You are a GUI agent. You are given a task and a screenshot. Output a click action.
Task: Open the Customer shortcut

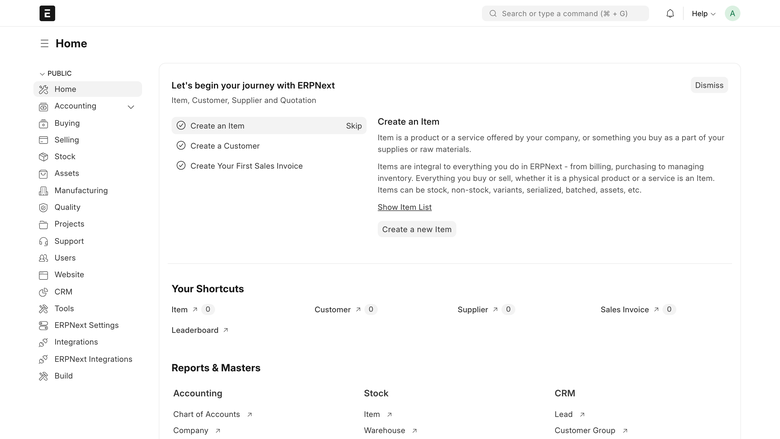pos(332,310)
